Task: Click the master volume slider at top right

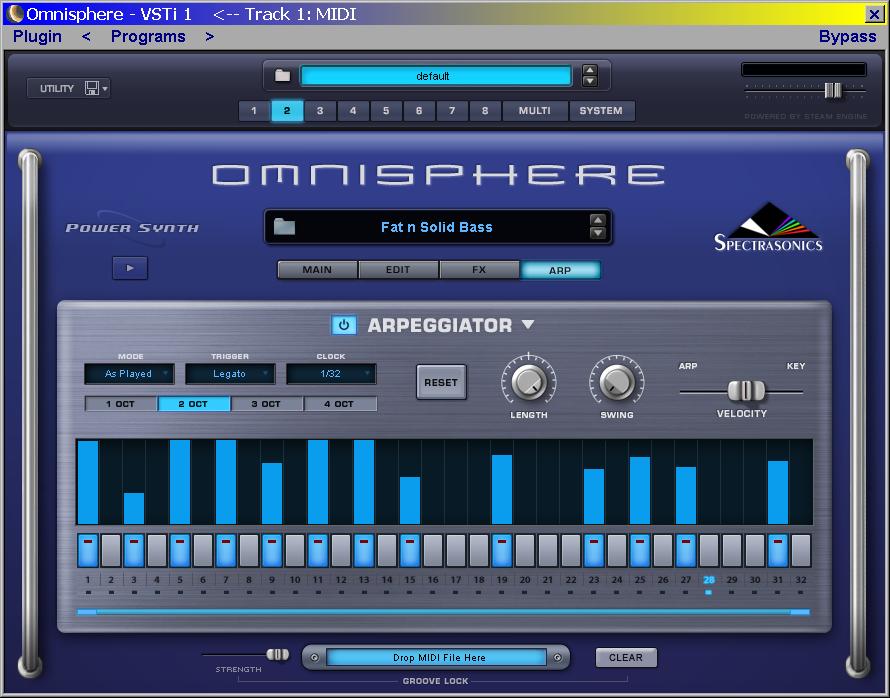Action: click(833, 90)
